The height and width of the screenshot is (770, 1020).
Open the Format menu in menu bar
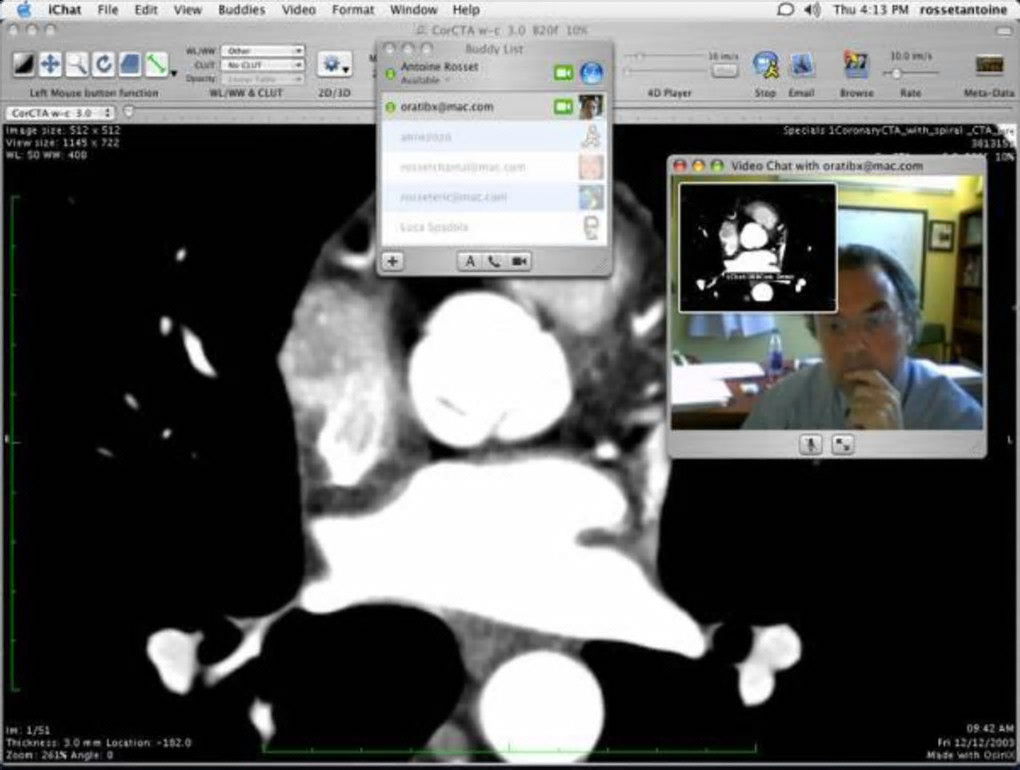click(353, 10)
